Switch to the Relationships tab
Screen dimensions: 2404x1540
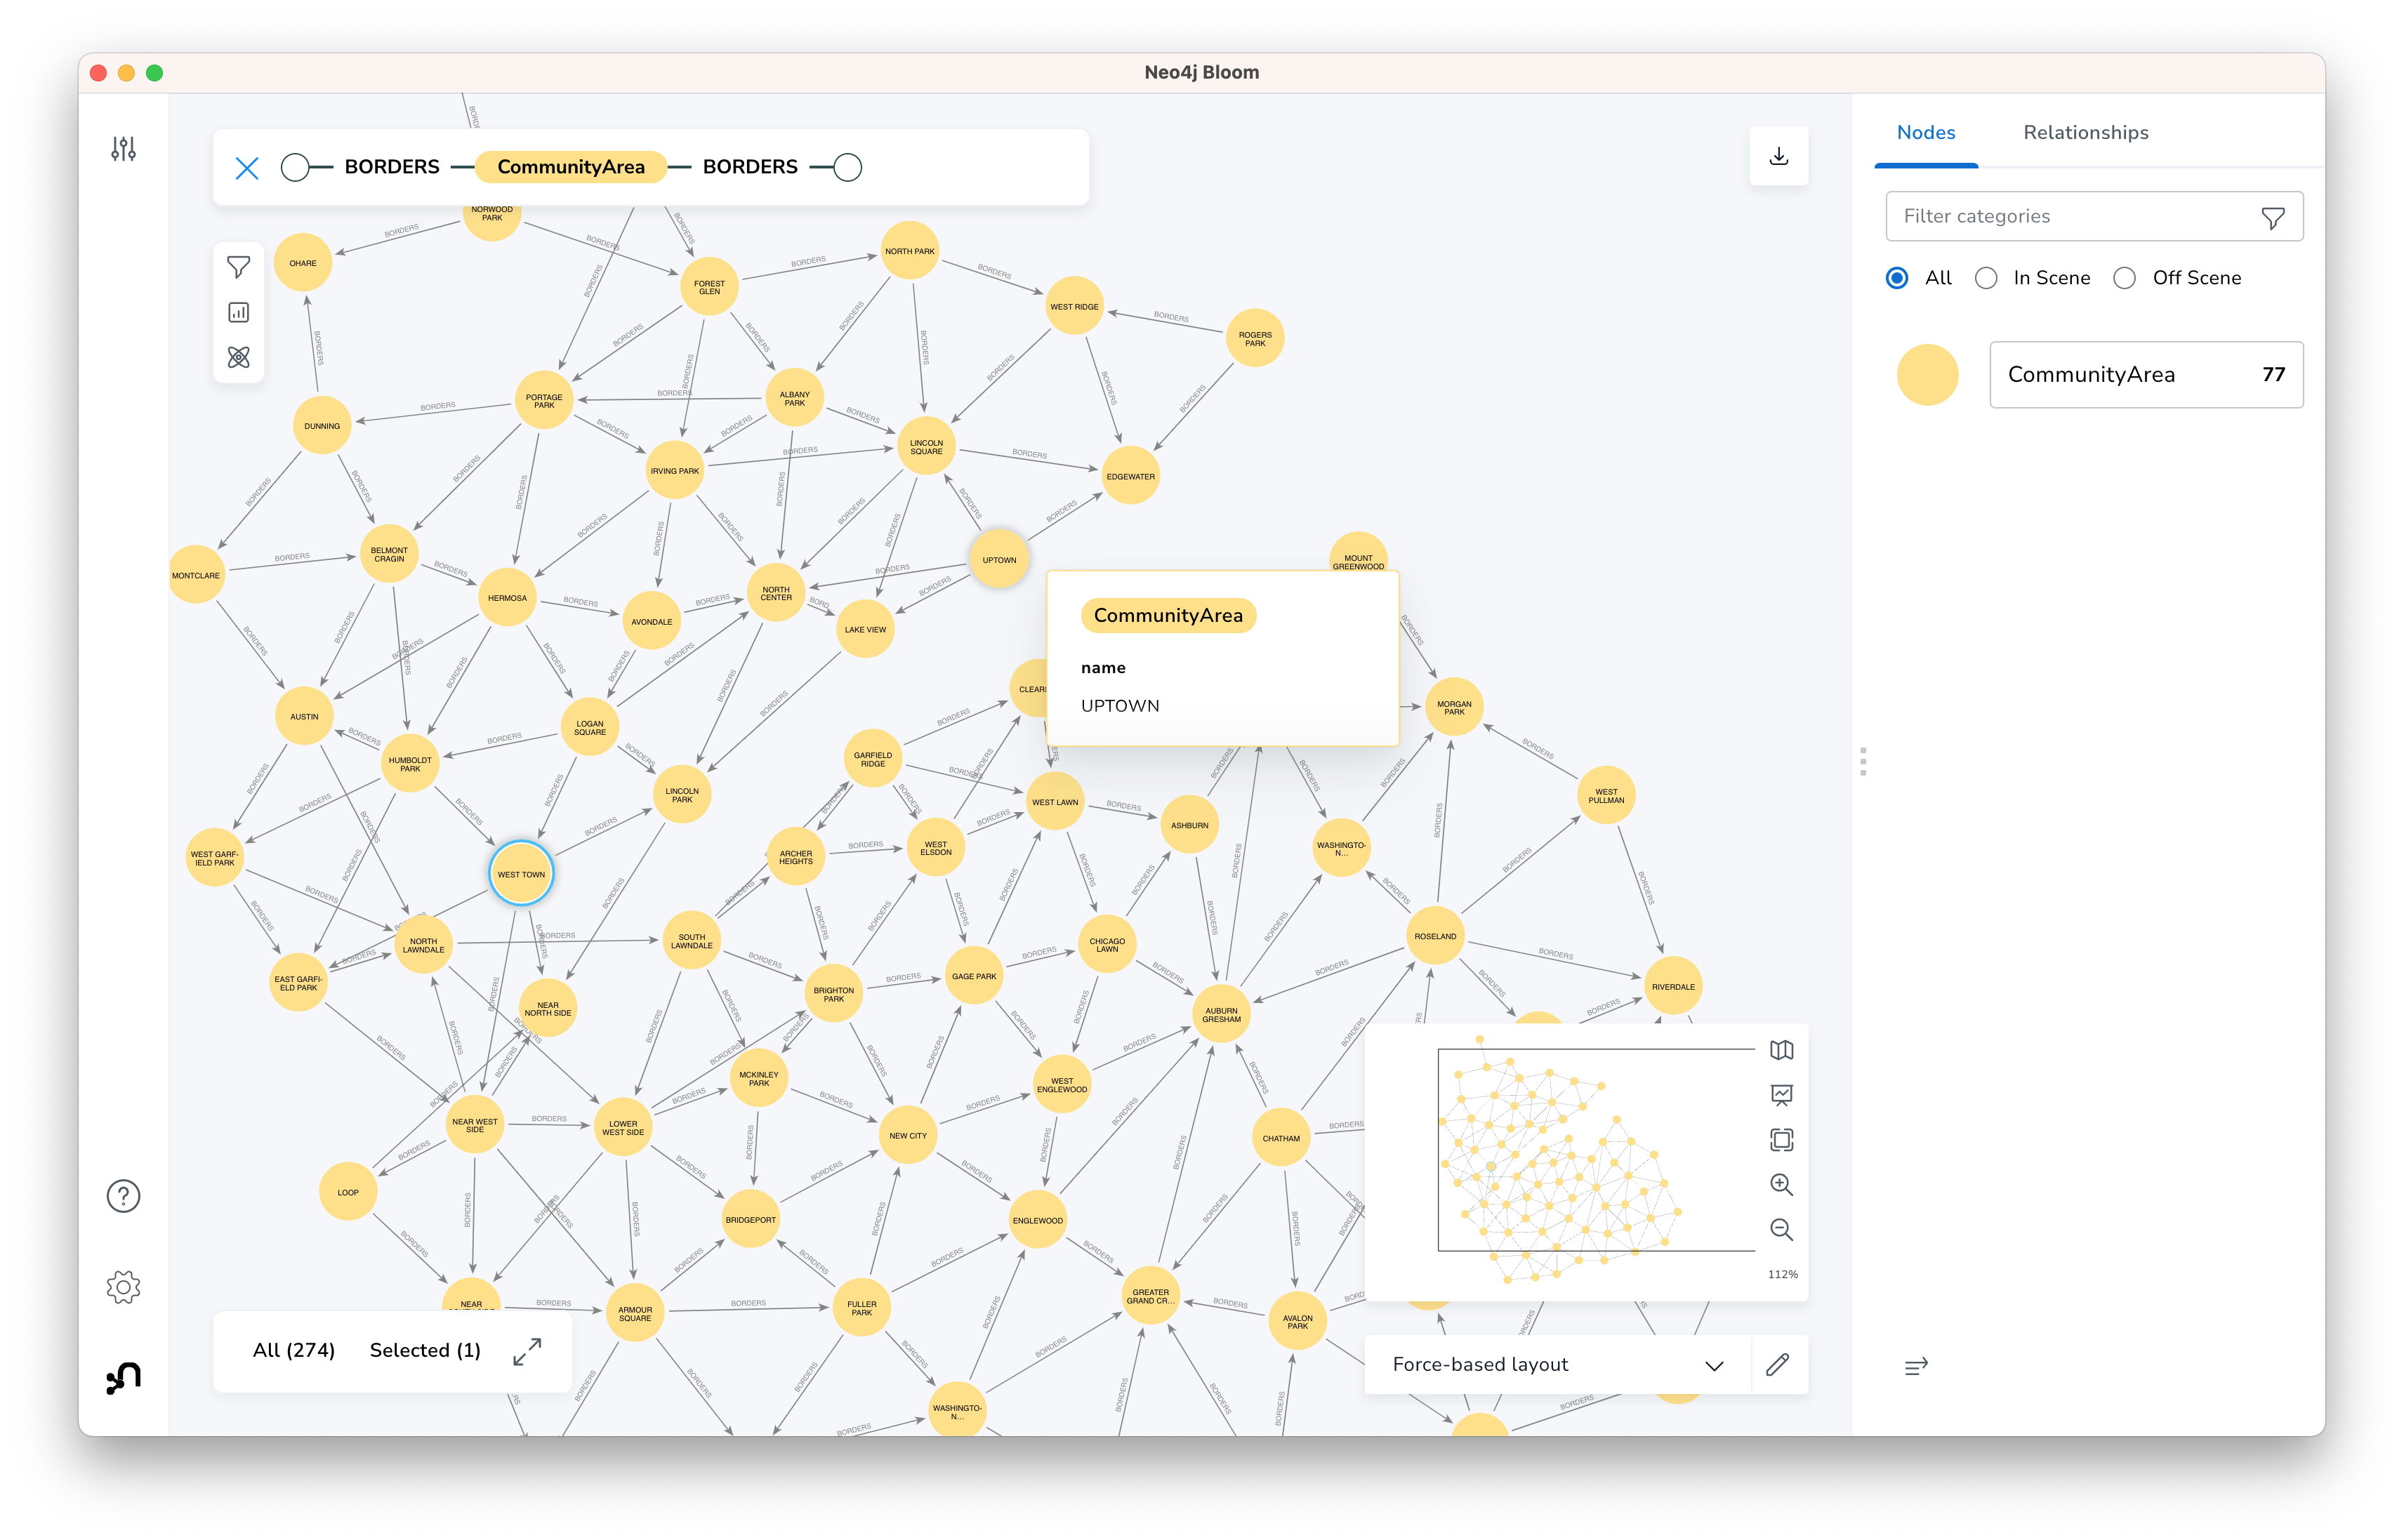pos(2085,133)
